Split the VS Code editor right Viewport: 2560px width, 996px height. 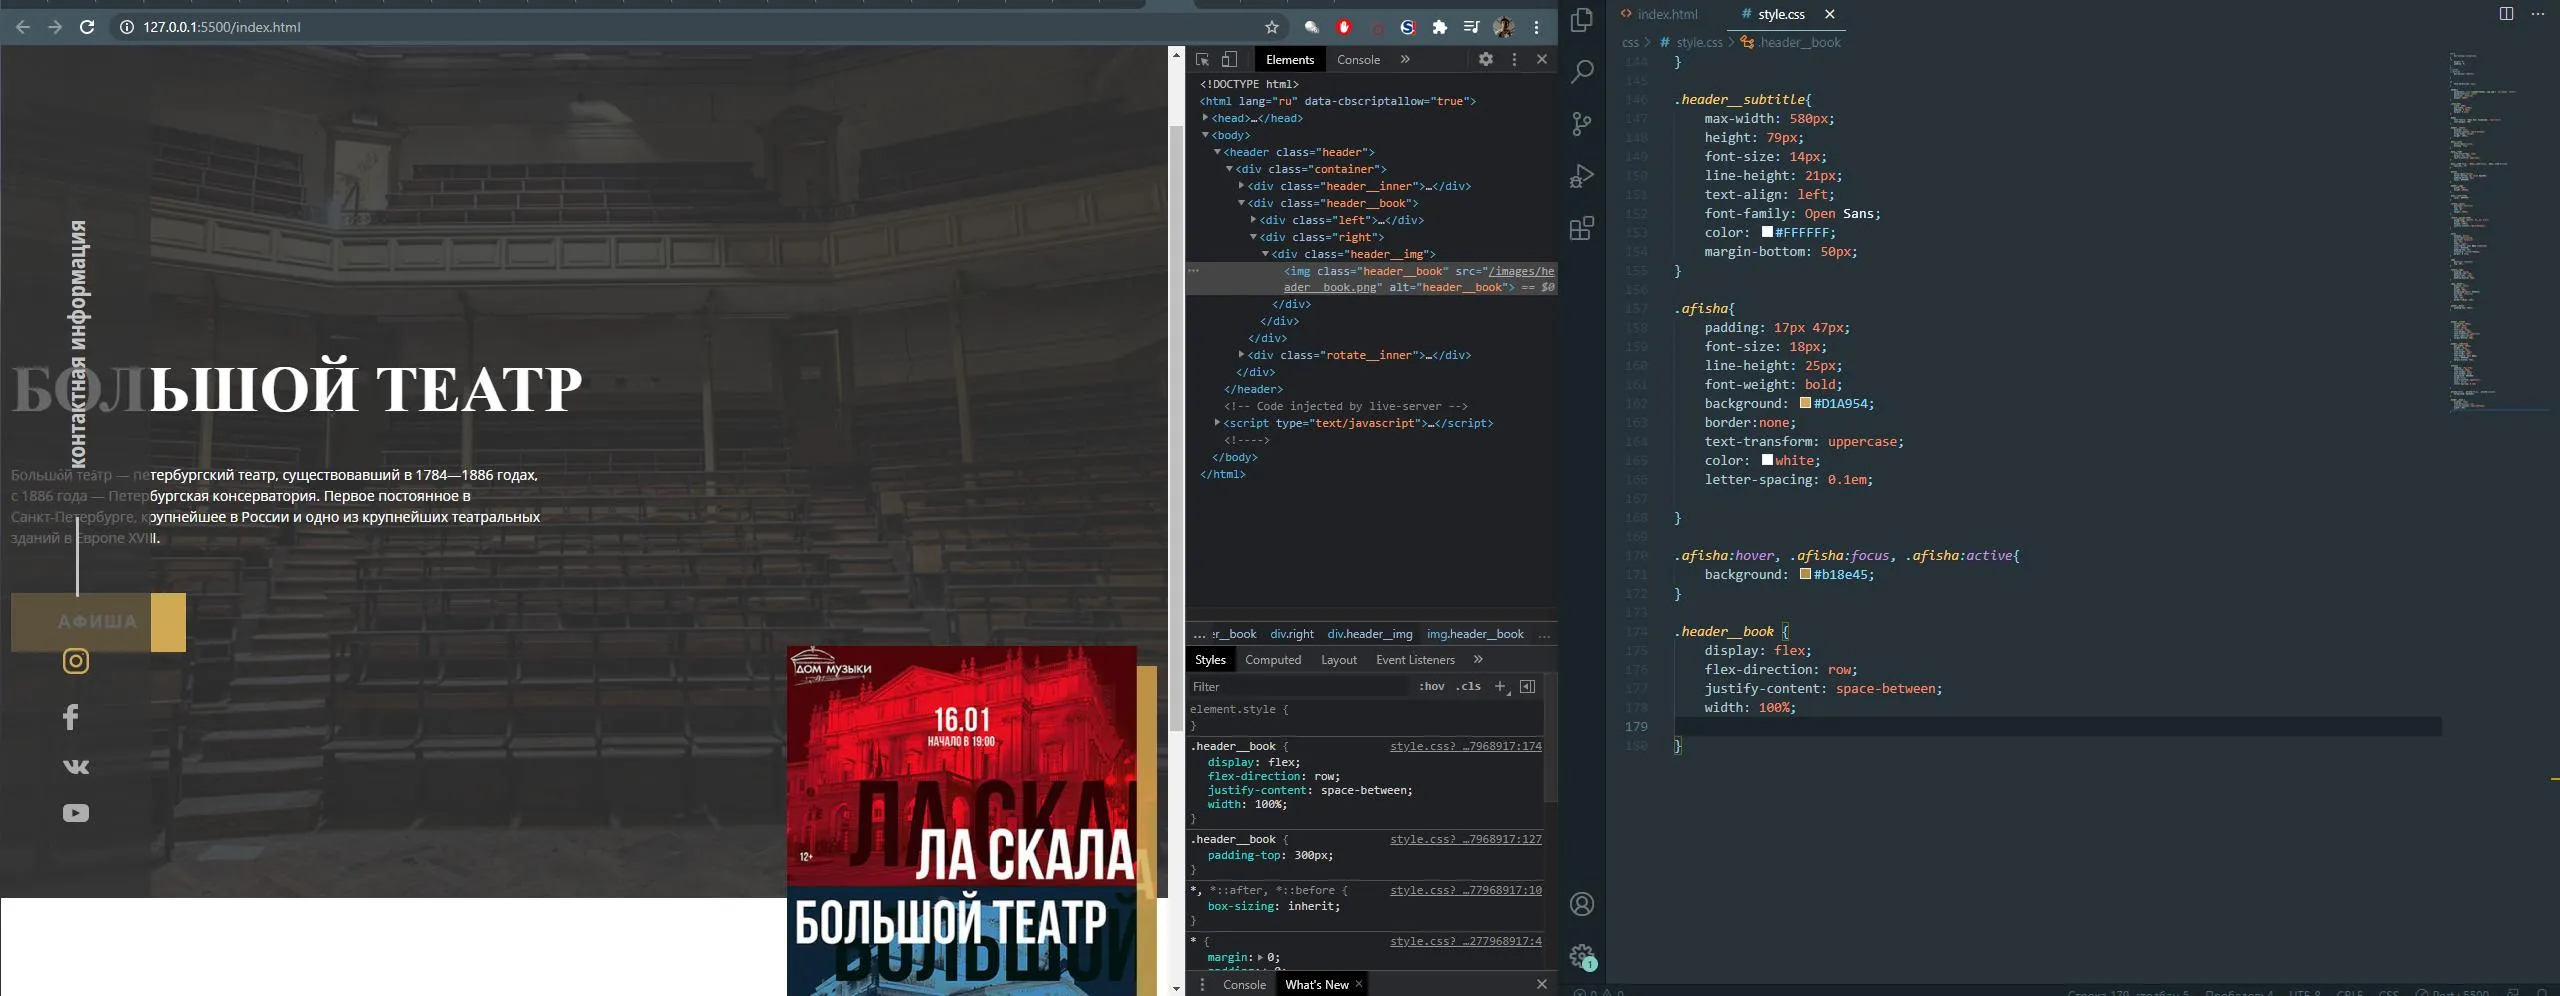click(2506, 14)
